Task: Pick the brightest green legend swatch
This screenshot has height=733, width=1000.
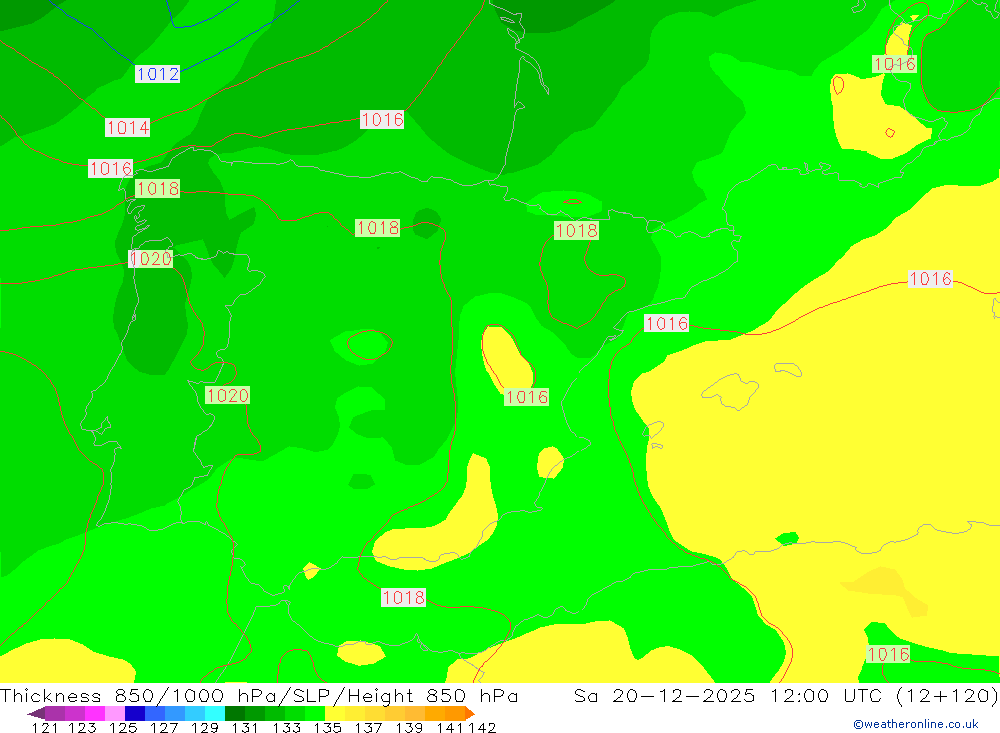Action: pos(315,713)
